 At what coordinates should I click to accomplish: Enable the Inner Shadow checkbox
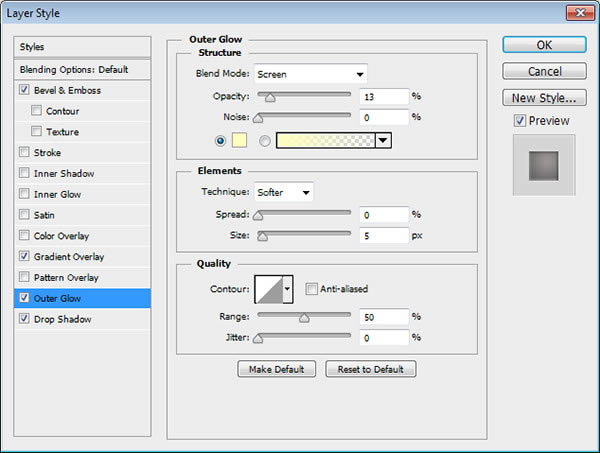click(24, 173)
